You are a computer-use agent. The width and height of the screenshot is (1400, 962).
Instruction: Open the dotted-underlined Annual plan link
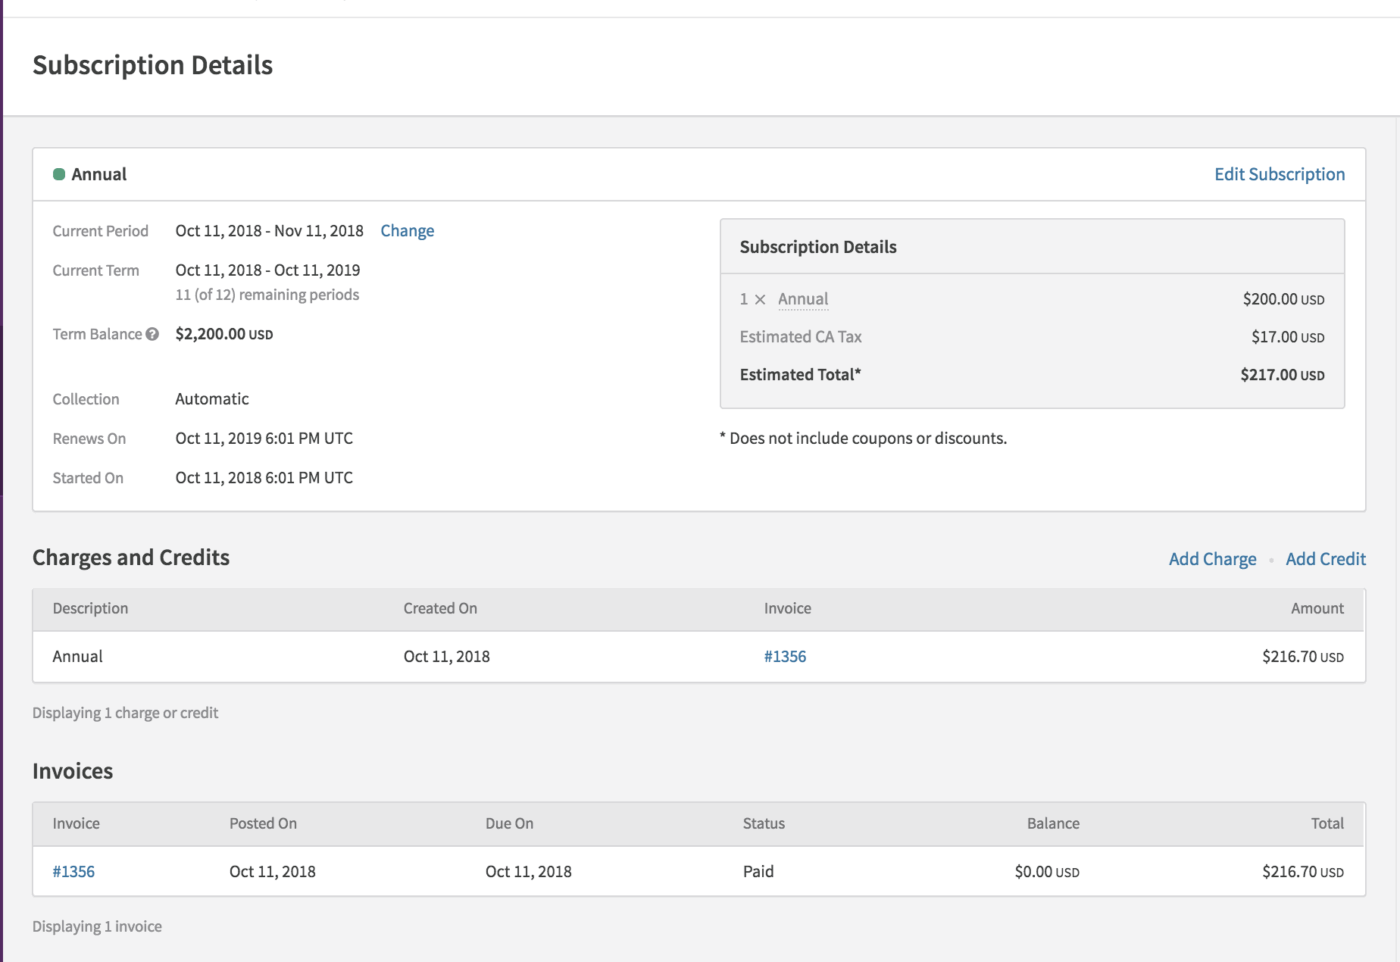[803, 299]
